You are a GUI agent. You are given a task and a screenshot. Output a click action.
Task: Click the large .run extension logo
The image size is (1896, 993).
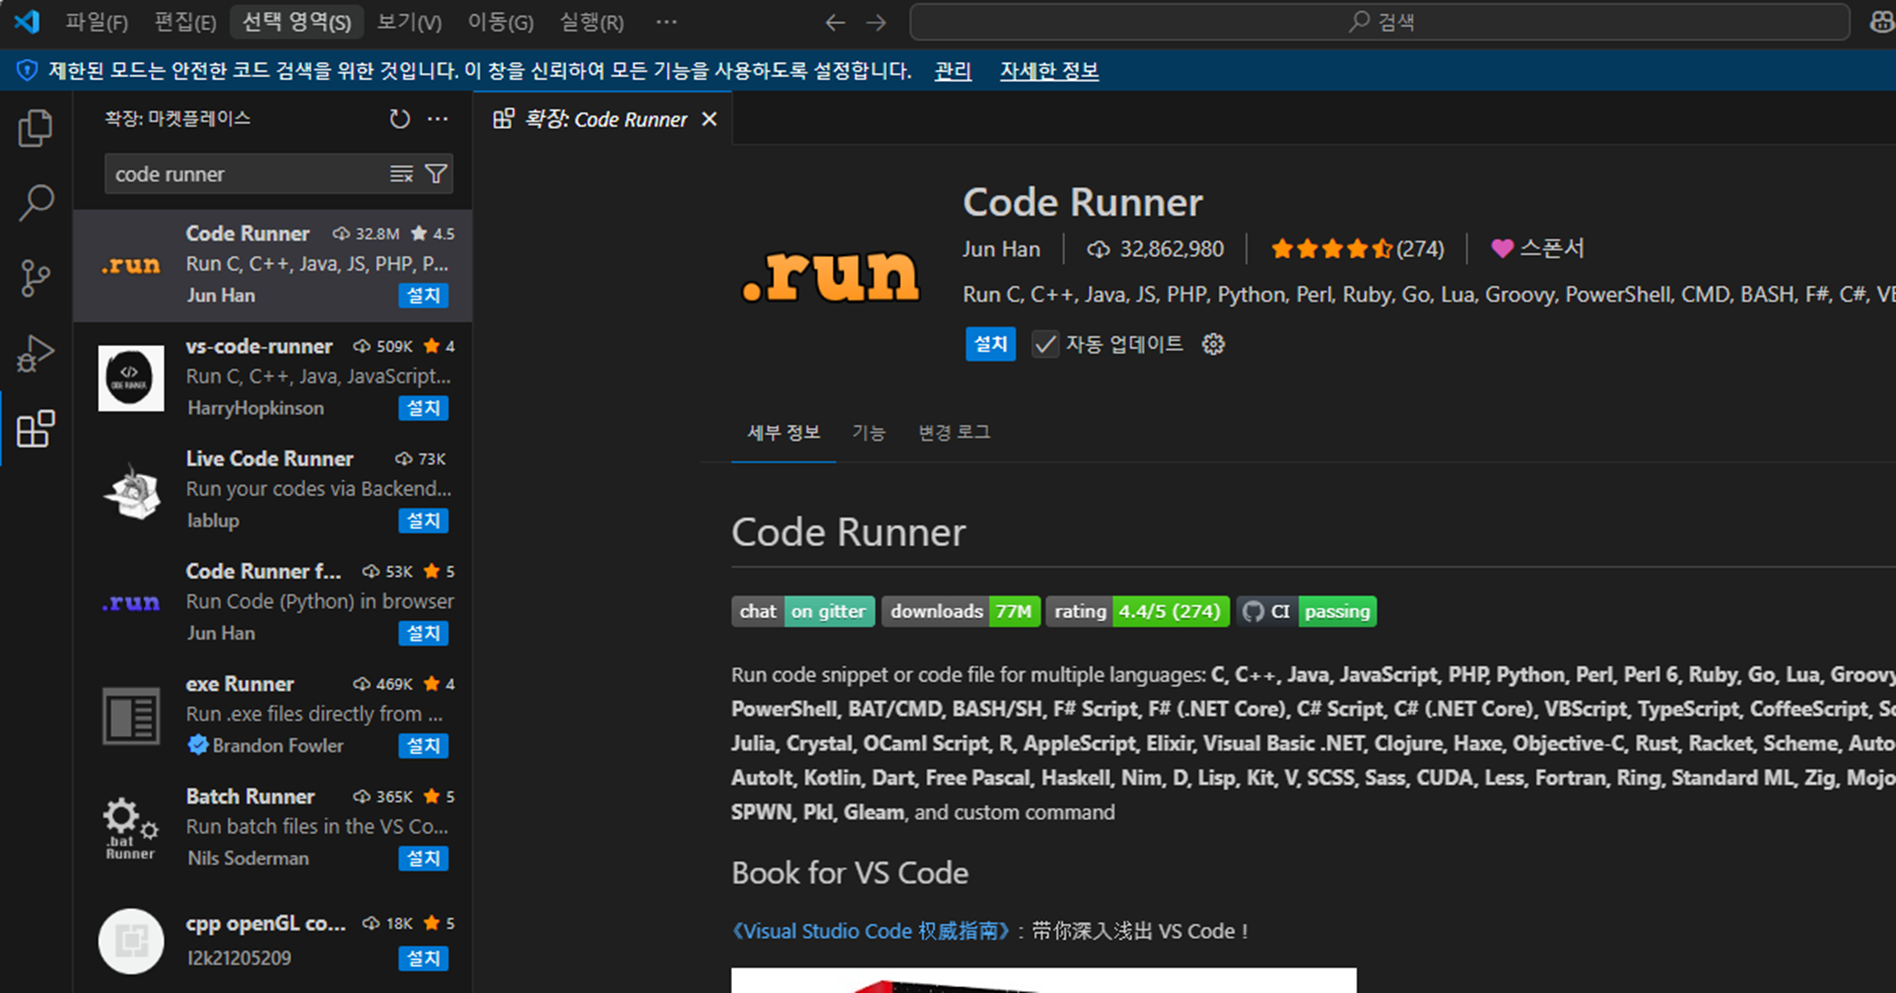click(830, 276)
